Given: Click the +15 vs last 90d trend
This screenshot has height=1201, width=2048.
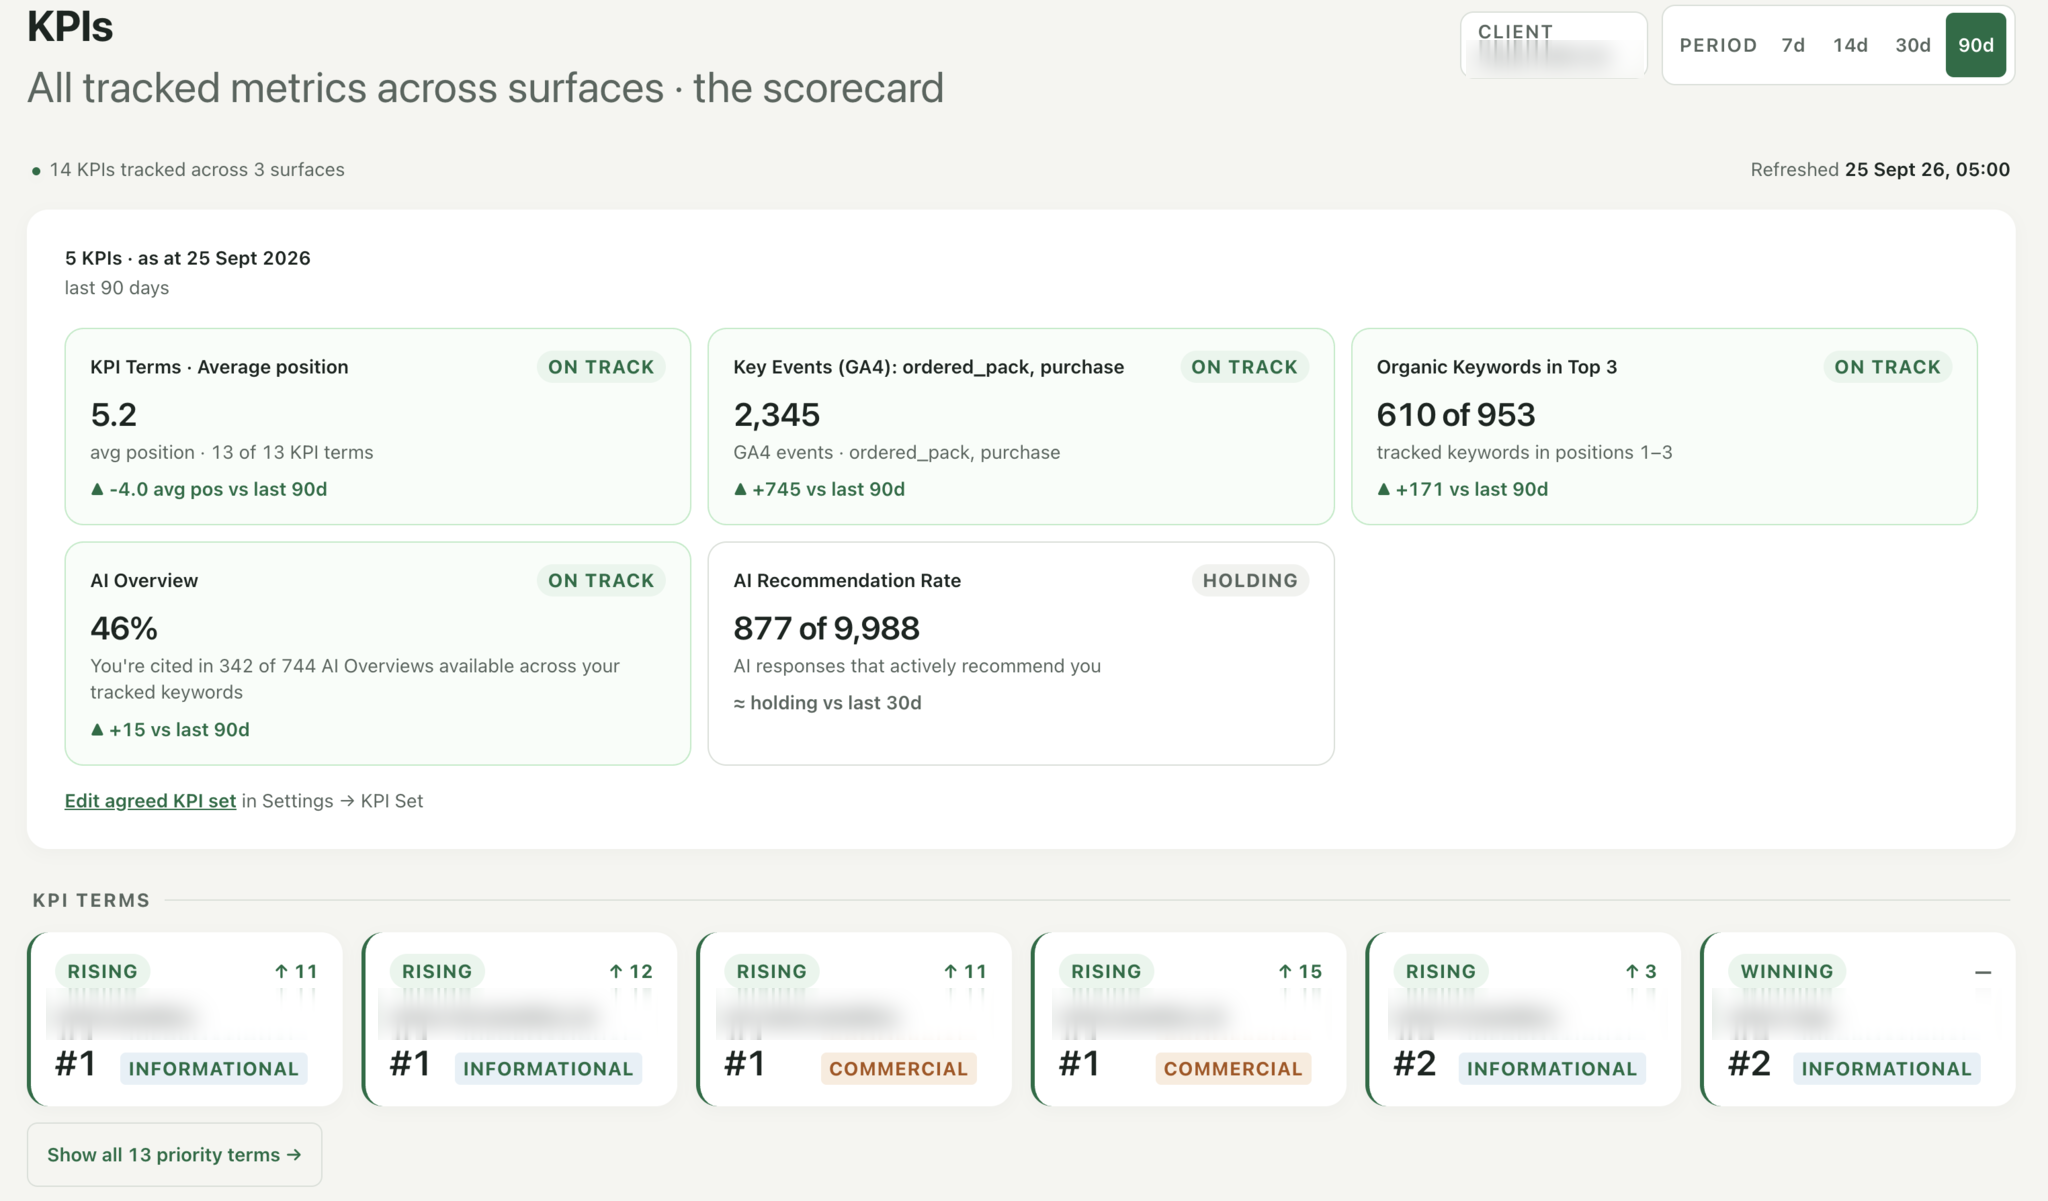Looking at the screenshot, I should [x=170, y=730].
